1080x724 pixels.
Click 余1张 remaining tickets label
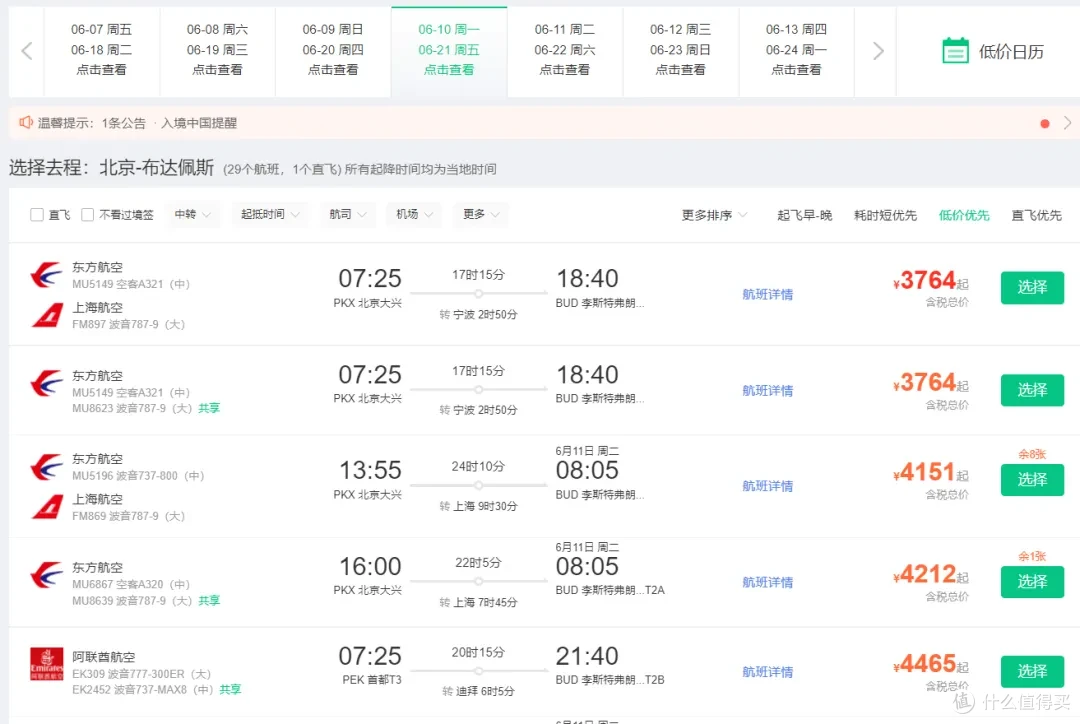1032,556
